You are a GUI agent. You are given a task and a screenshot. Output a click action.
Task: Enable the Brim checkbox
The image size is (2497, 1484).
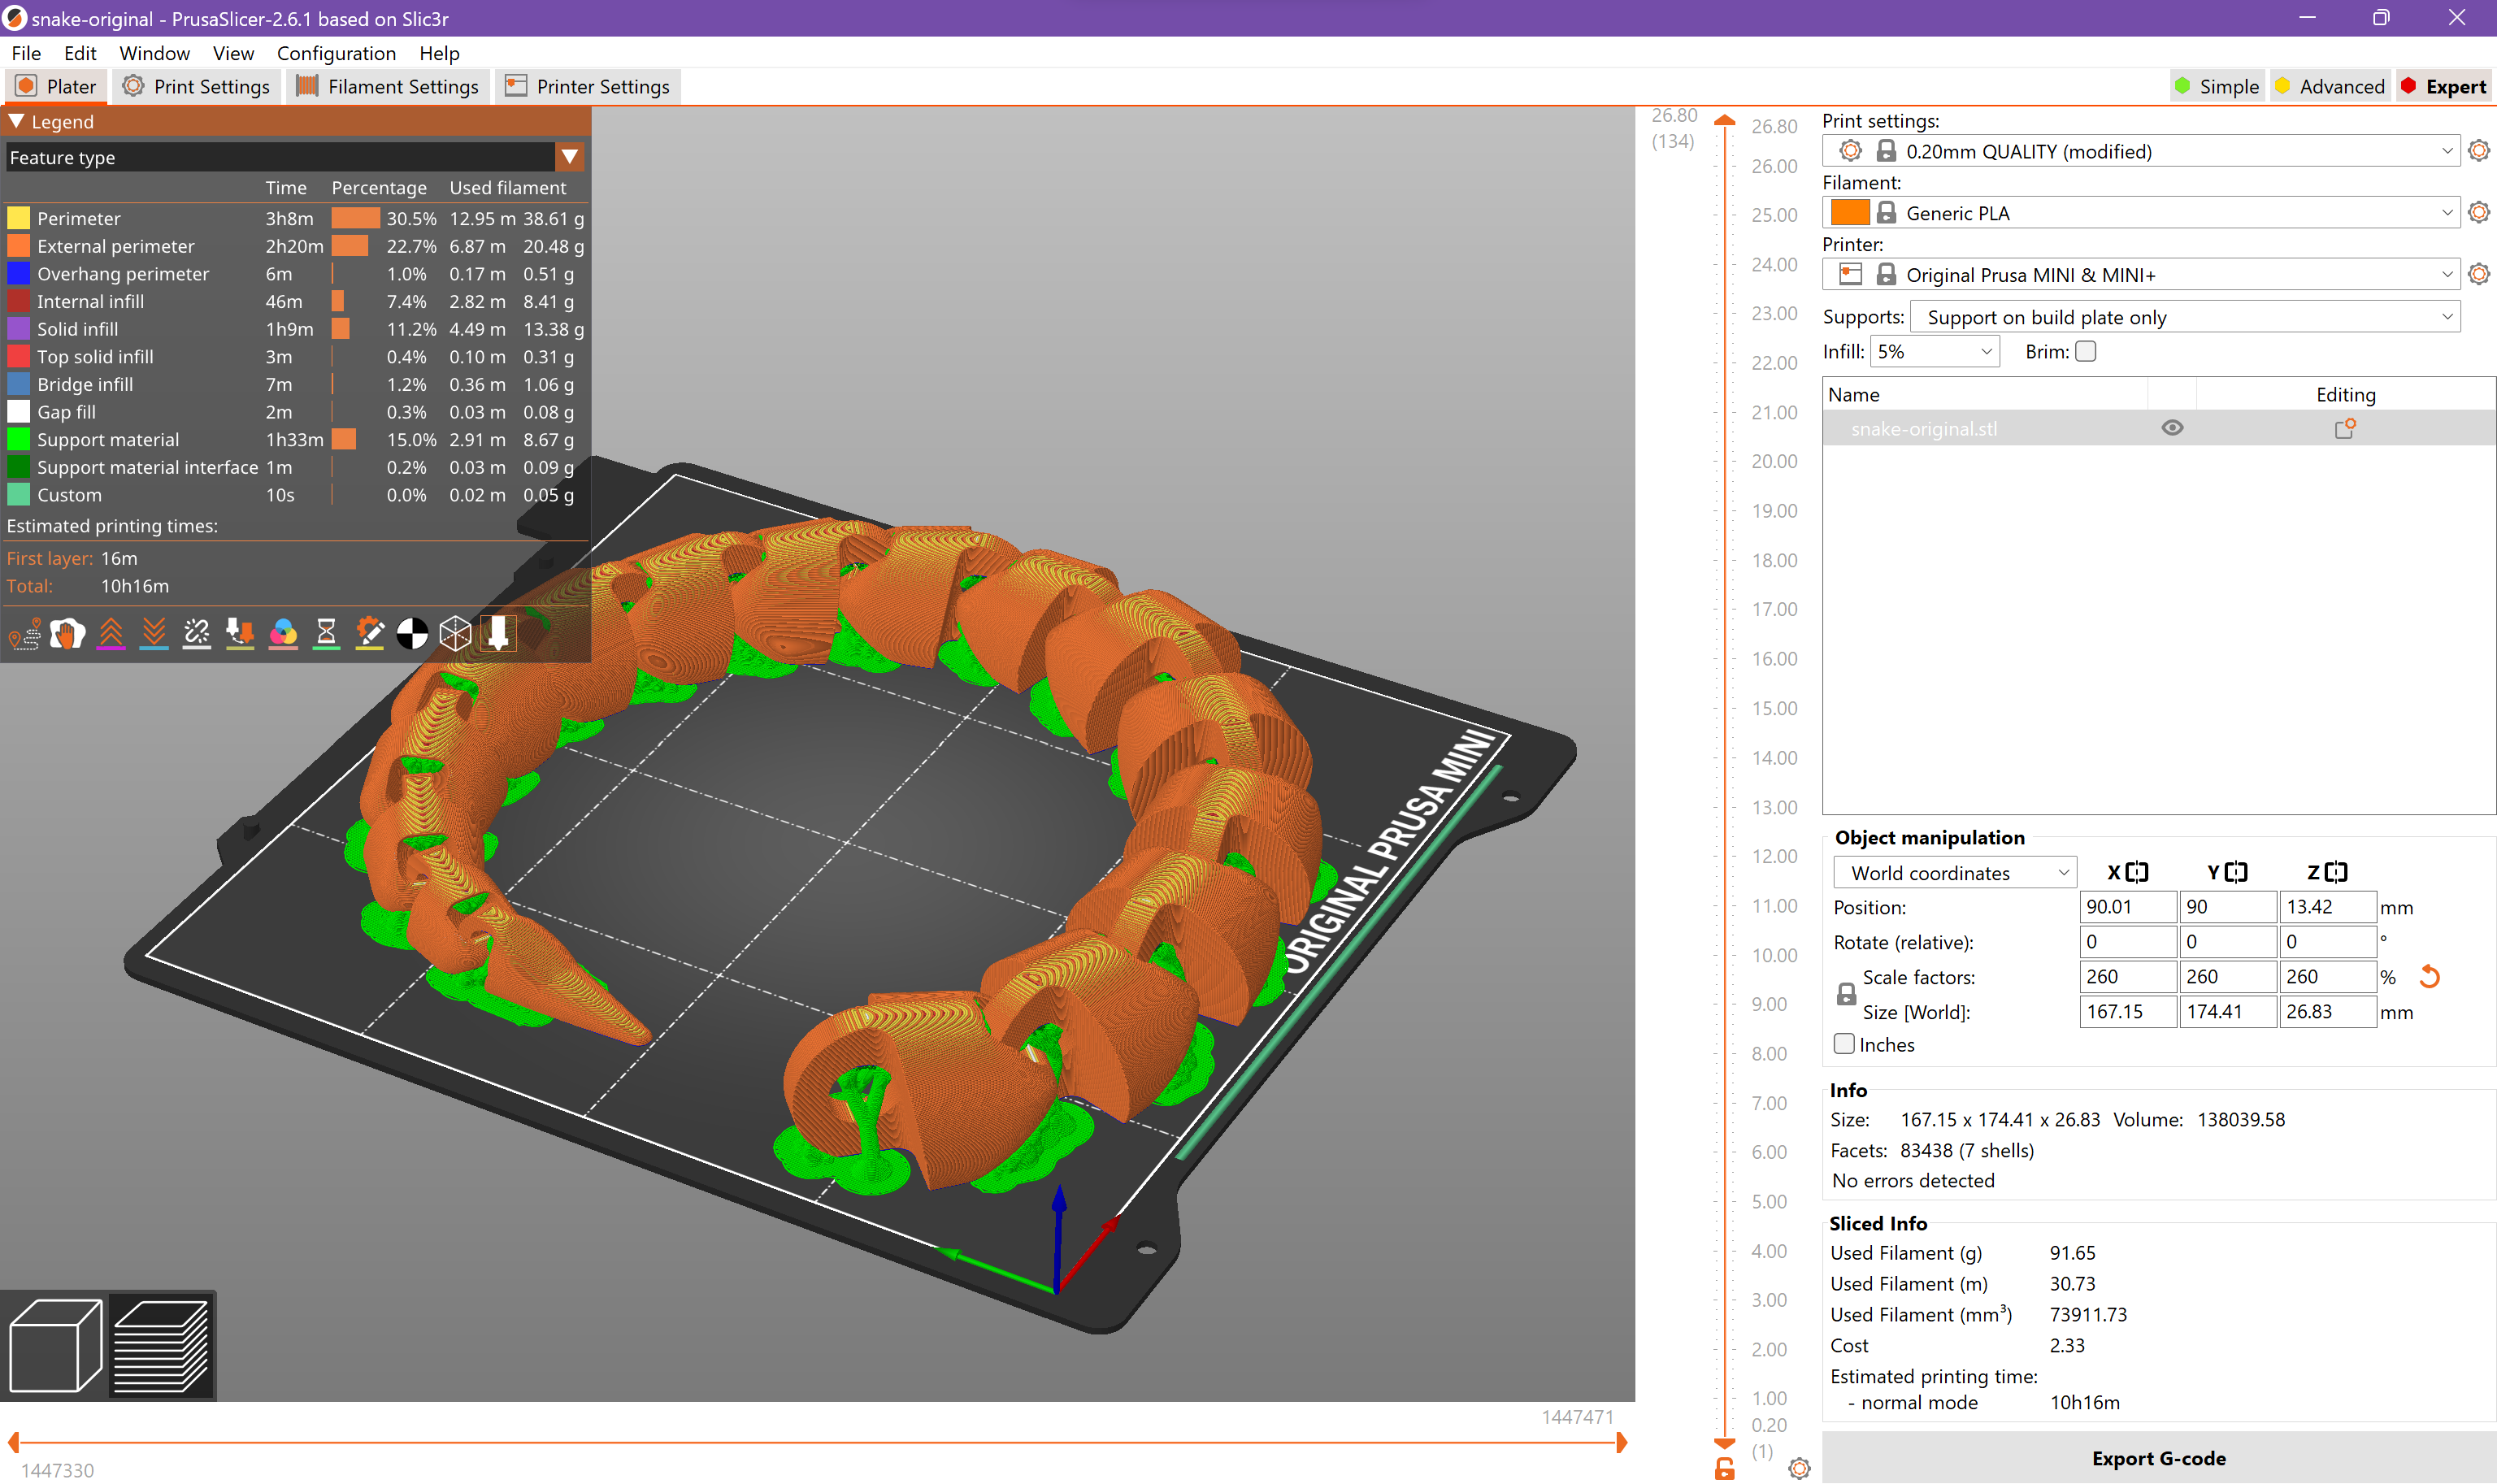click(2085, 352)
